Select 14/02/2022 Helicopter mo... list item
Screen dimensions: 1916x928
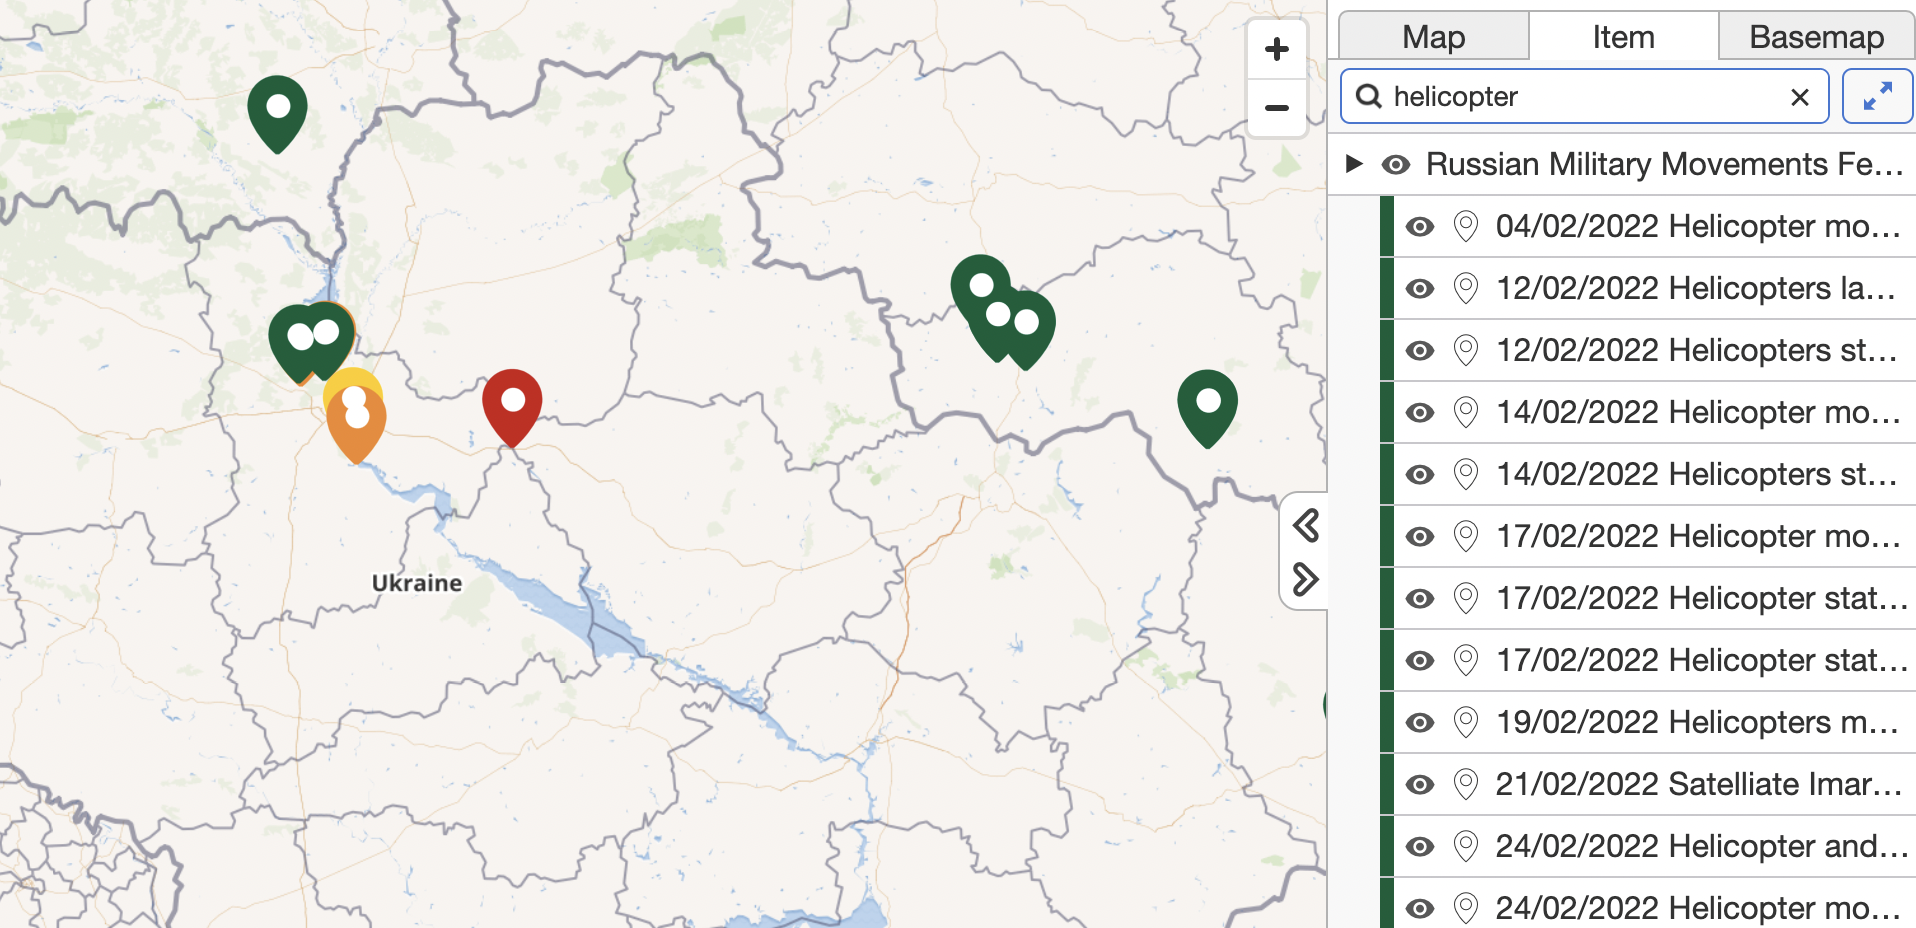click(1697, 413)
